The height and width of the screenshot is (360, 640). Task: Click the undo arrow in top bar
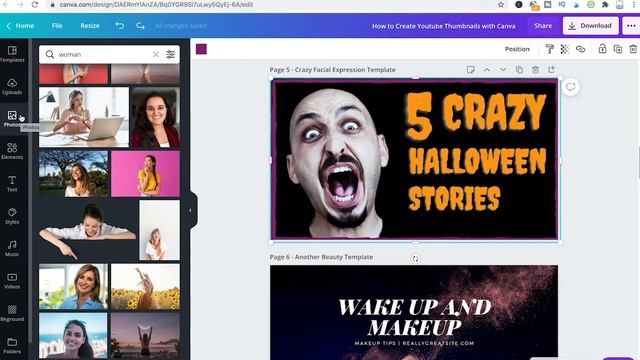(x=120, y=25)
